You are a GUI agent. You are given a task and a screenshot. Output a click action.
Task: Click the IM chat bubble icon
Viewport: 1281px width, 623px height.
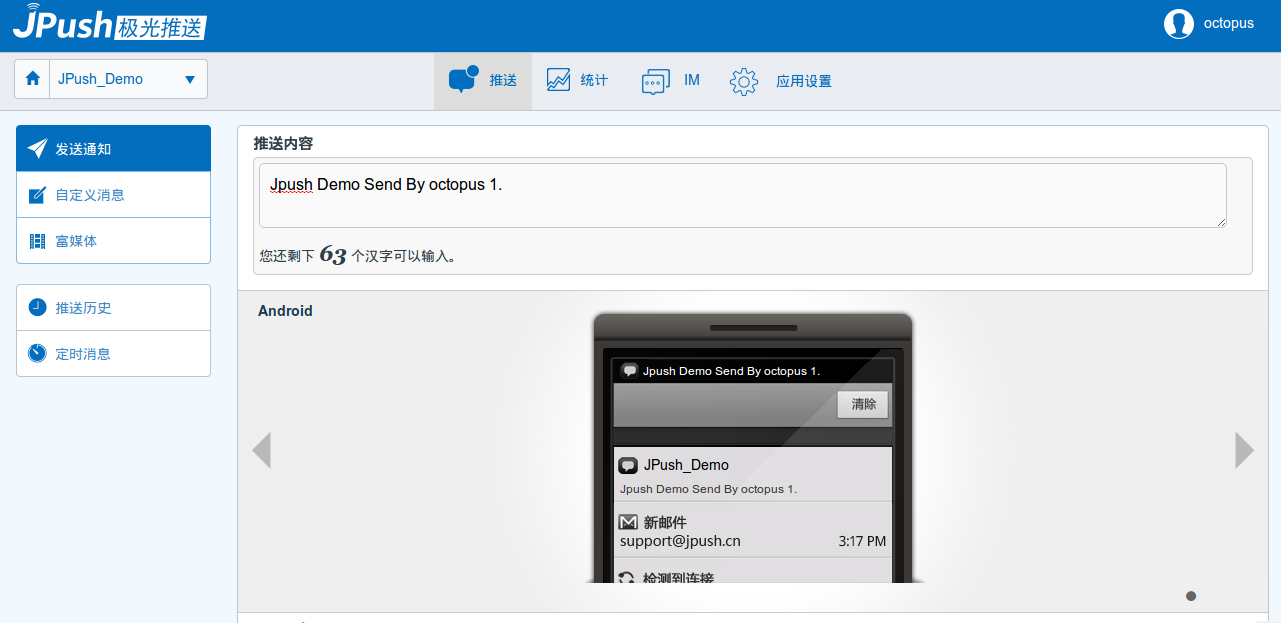coord(655,82)
